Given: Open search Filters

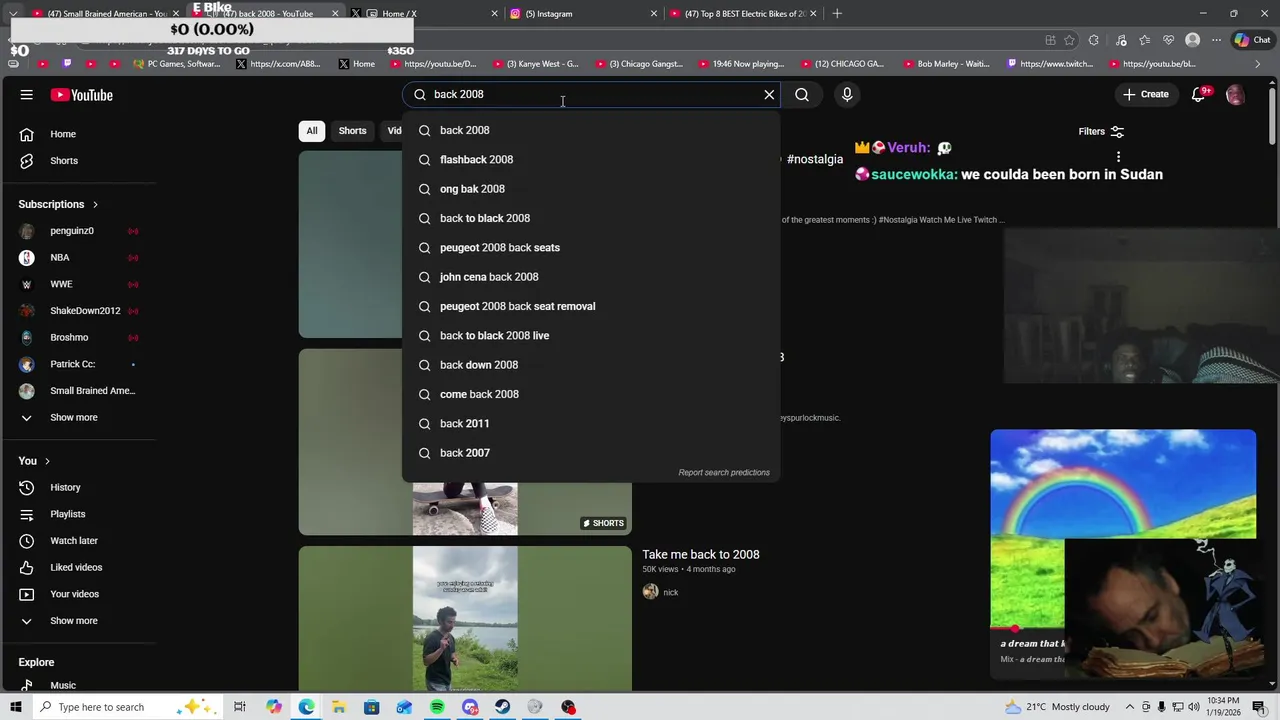Looking at the screenshot, I should 1101,131.
